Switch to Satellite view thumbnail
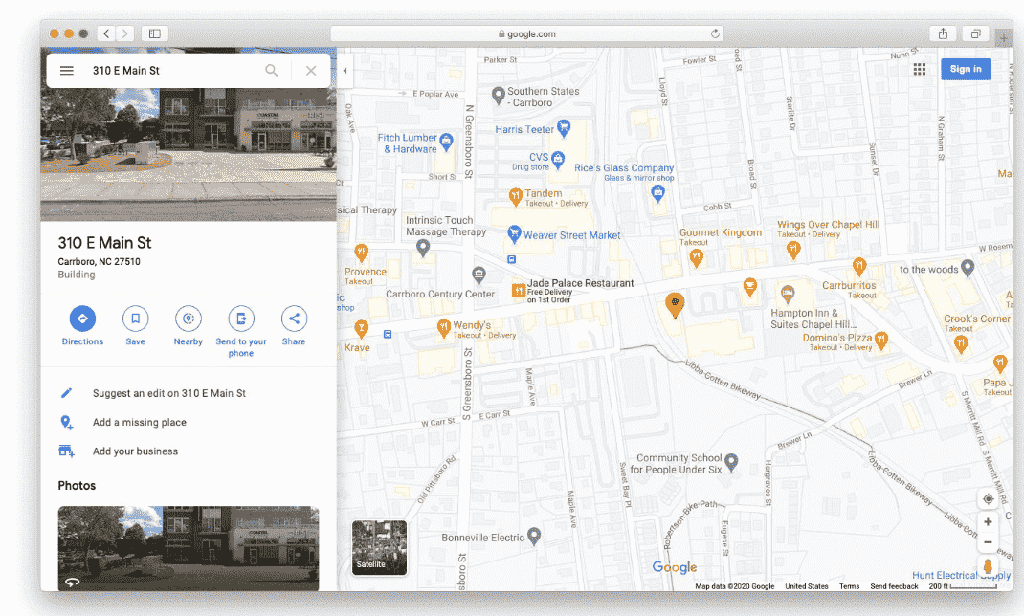Image resolution: width=1024 pixels, height=616 pixels. tap(379, 547)
